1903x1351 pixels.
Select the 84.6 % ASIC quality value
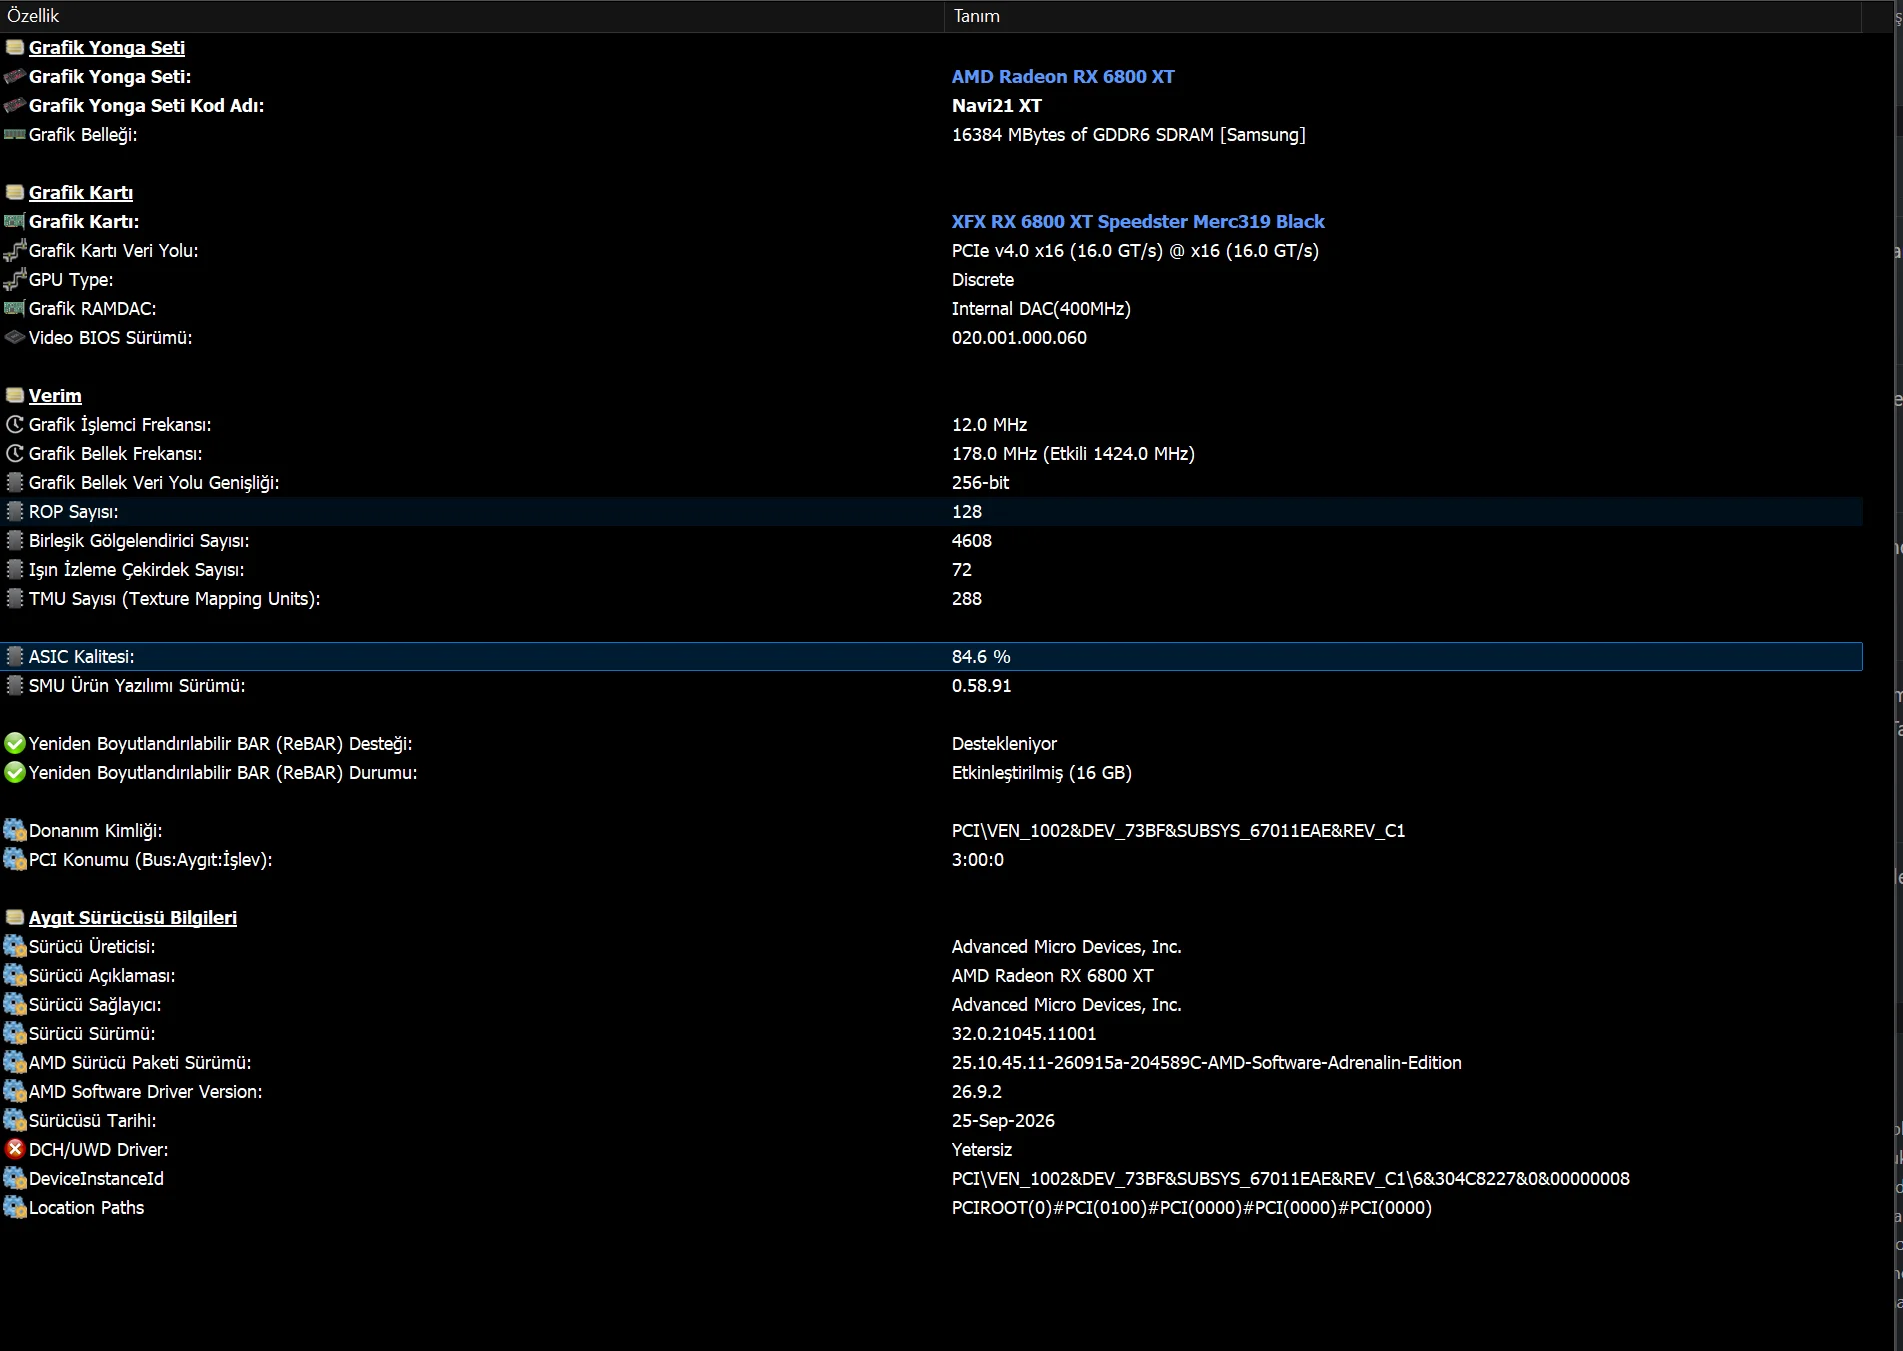(x=981, y=656)
